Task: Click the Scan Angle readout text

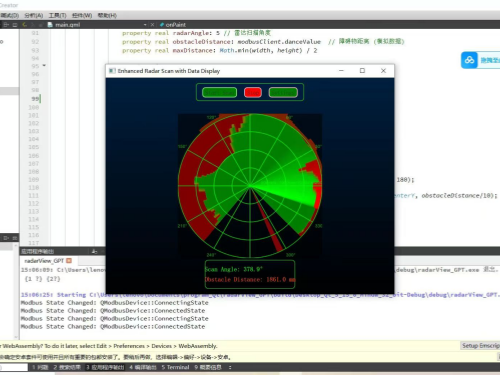Action: click(x=234, y=269)
